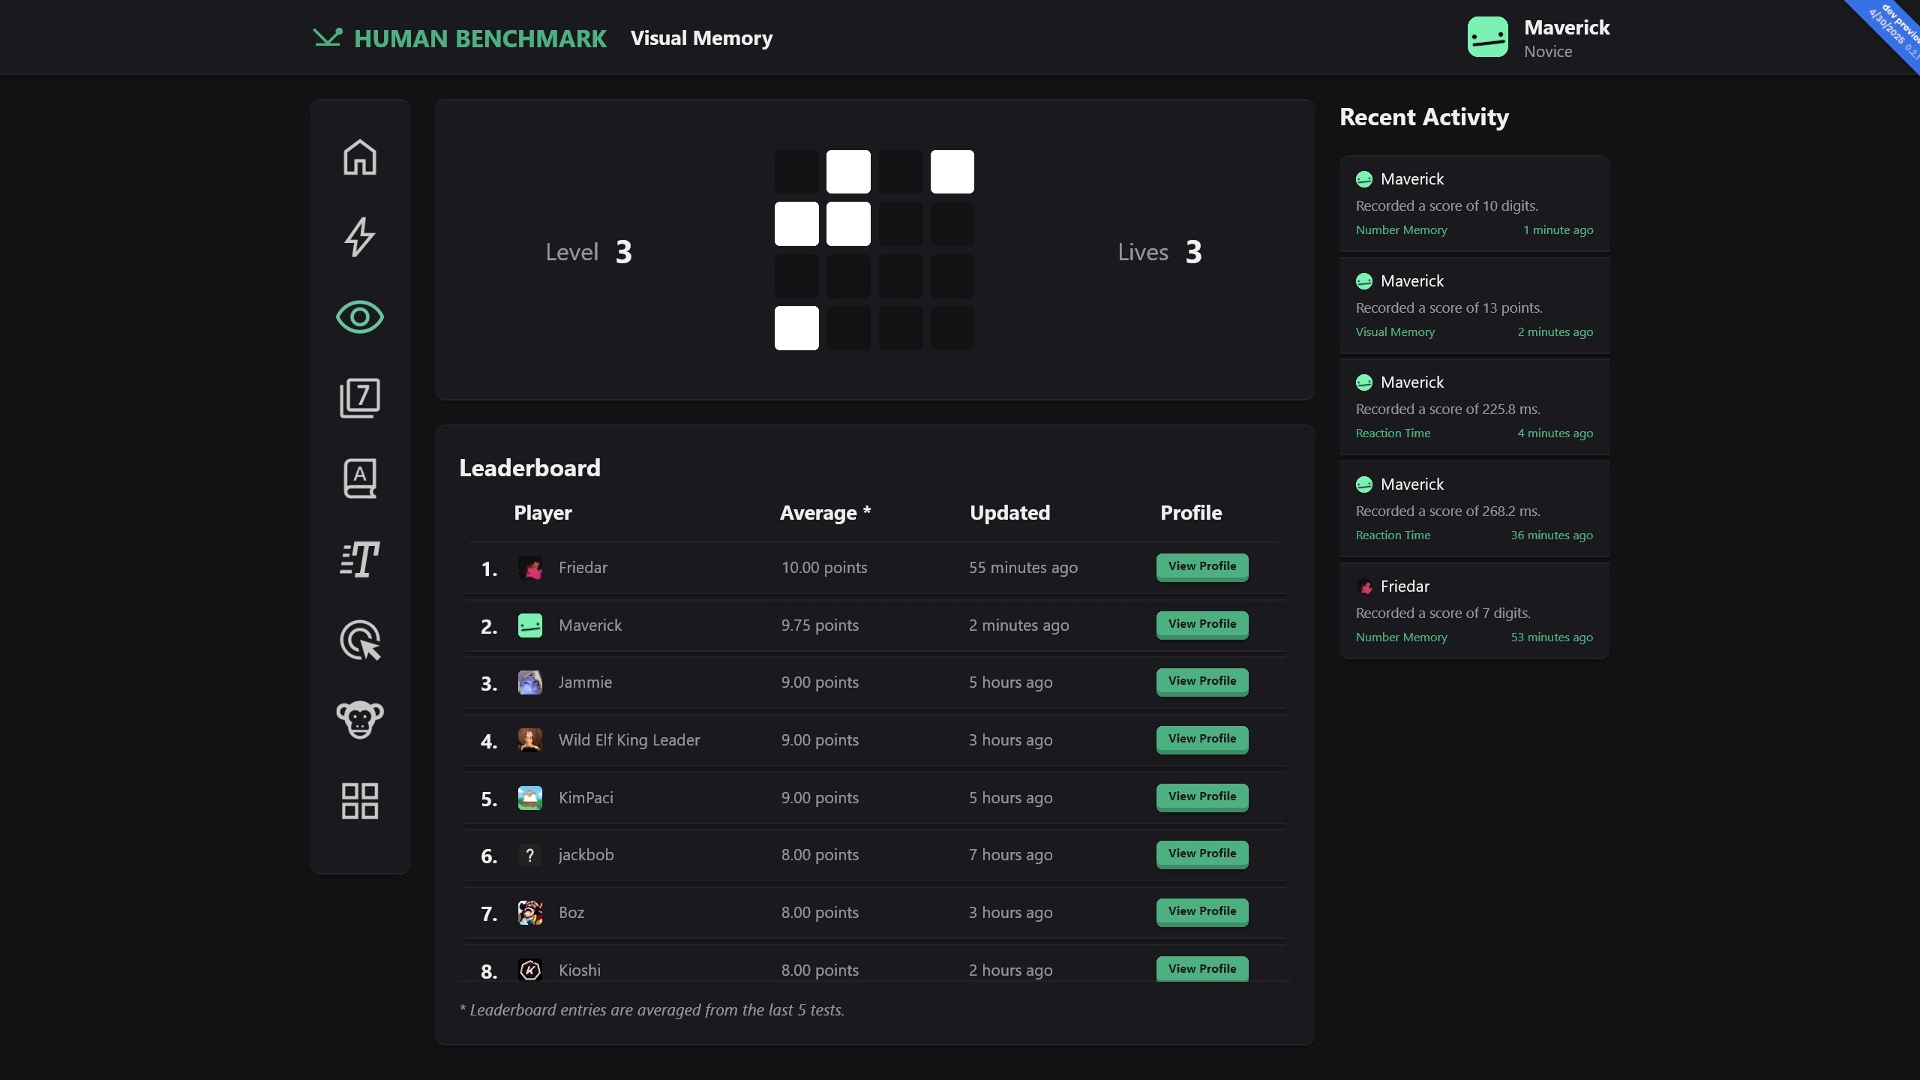The image size is (1920, 1080).
Task: Click the 9.75 points value
Action: [820, 625]
